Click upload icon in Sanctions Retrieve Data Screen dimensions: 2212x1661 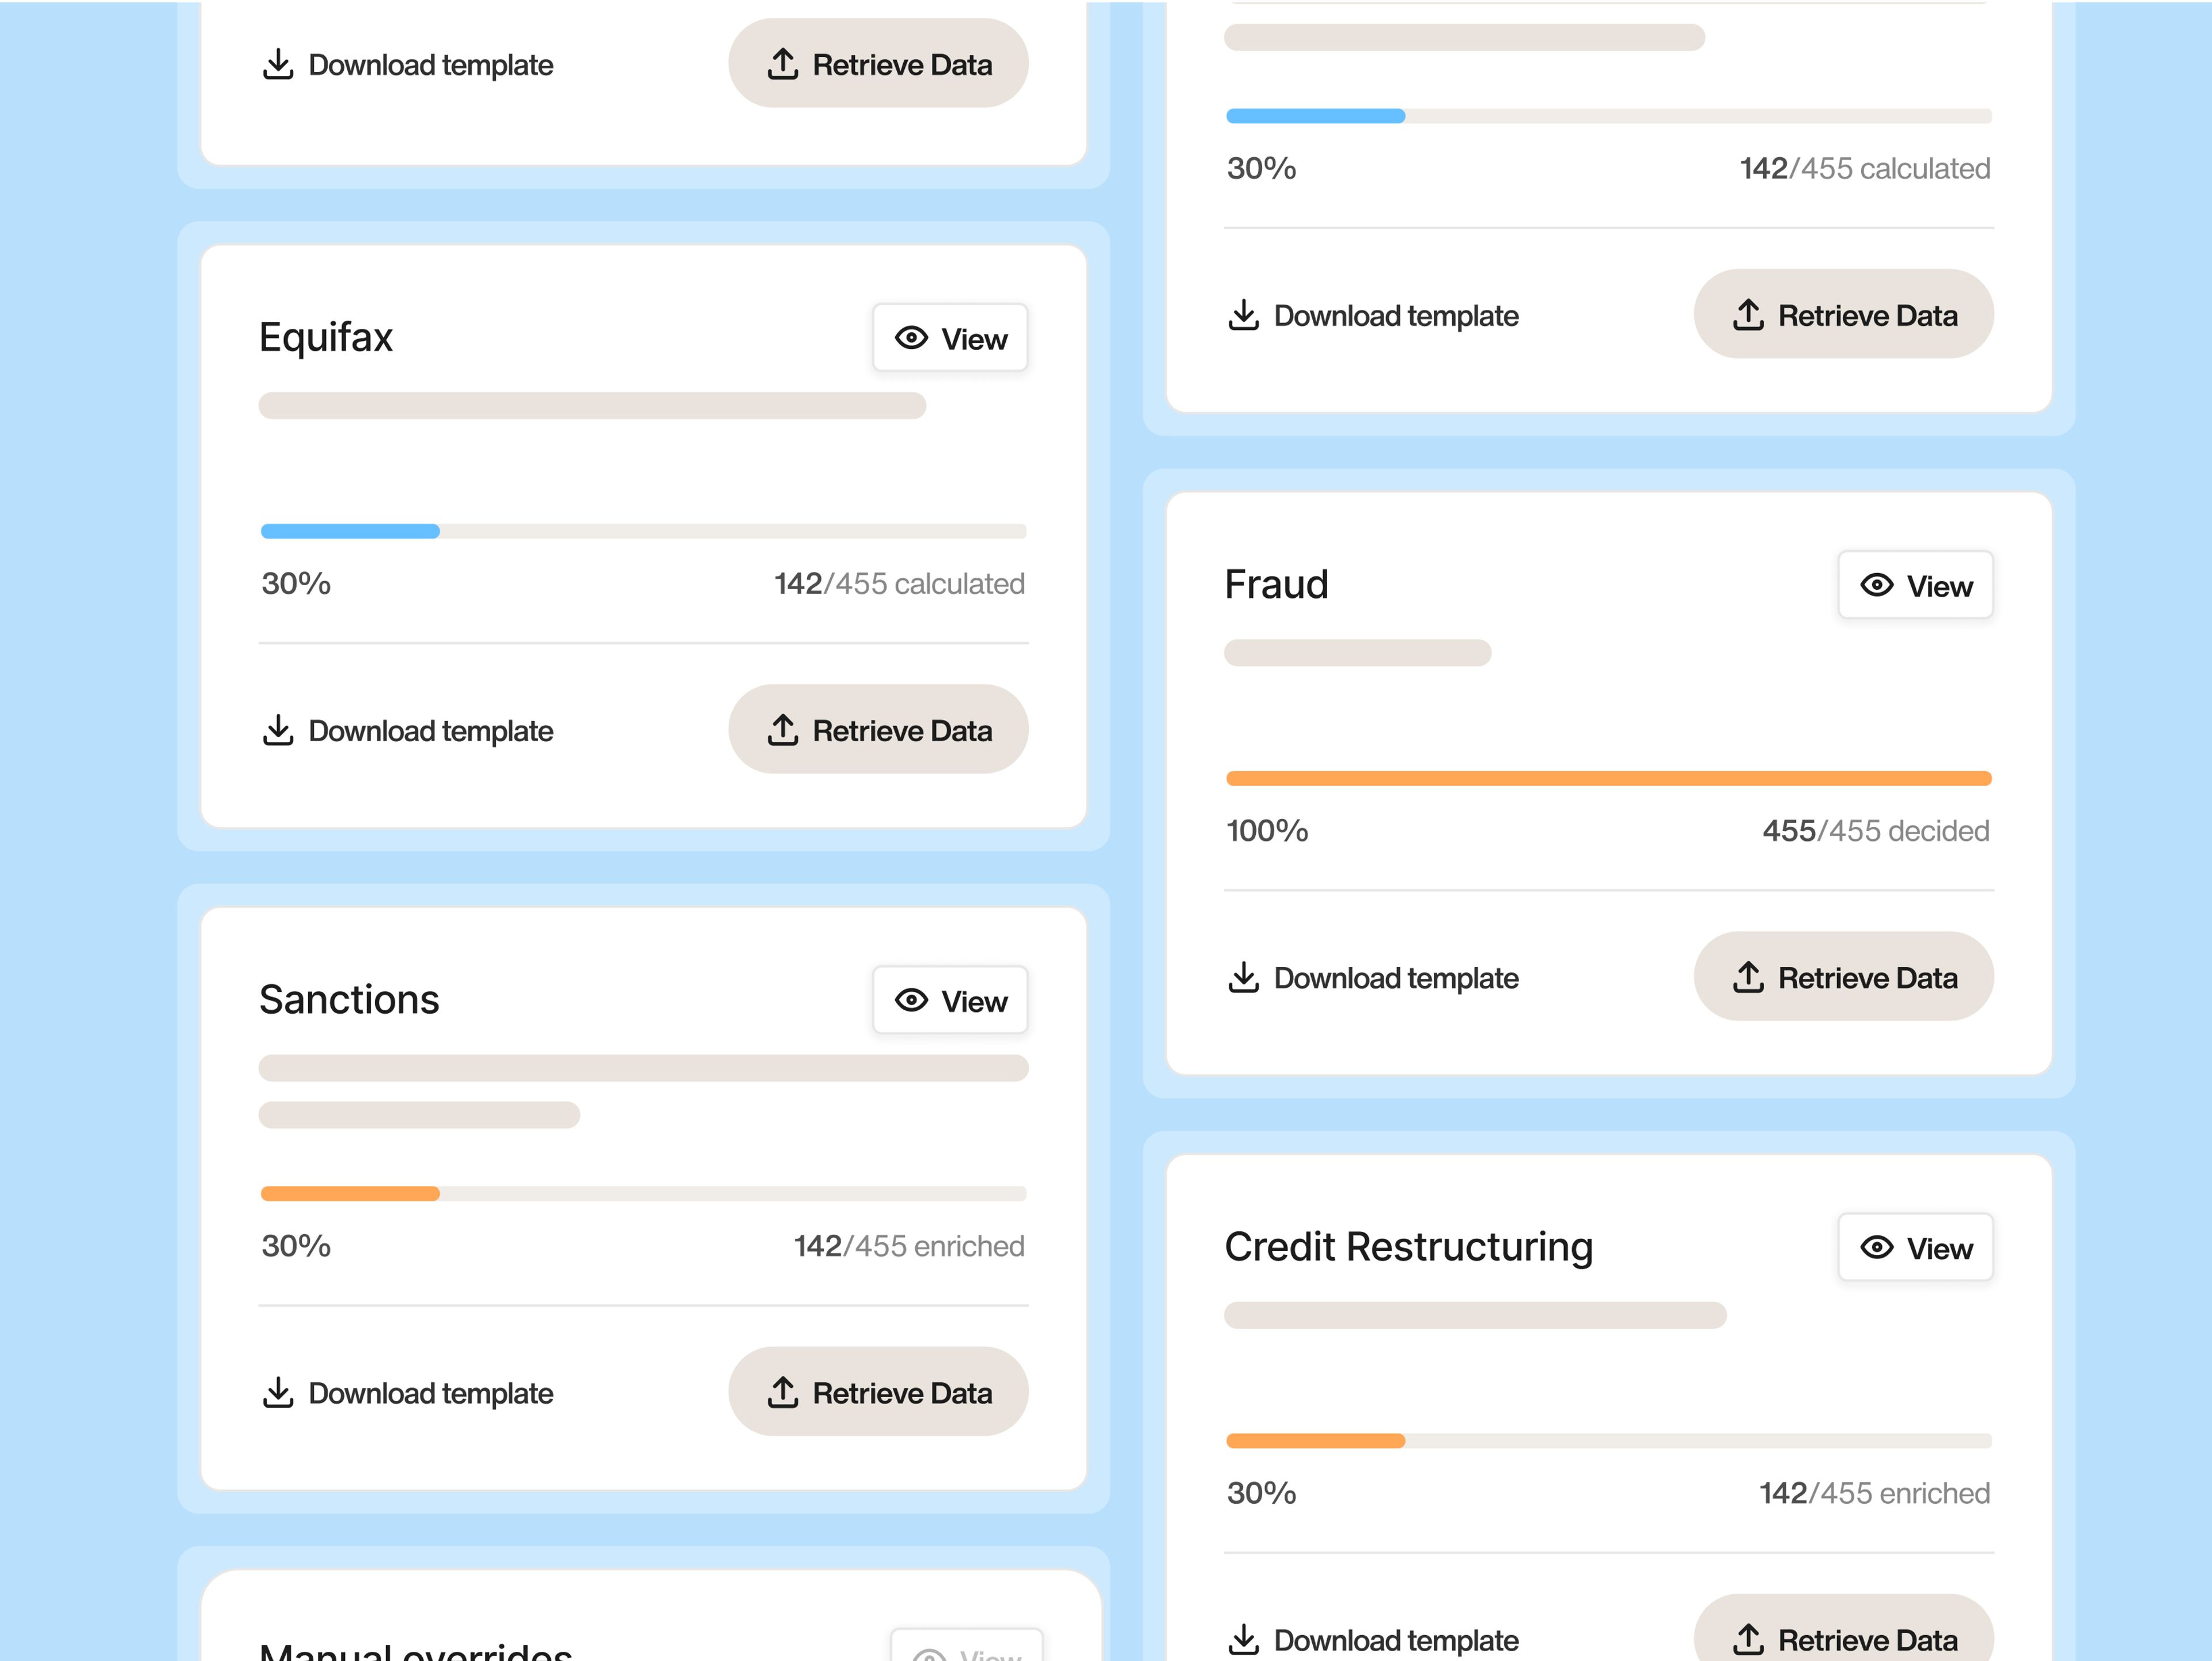point(782,1392)
